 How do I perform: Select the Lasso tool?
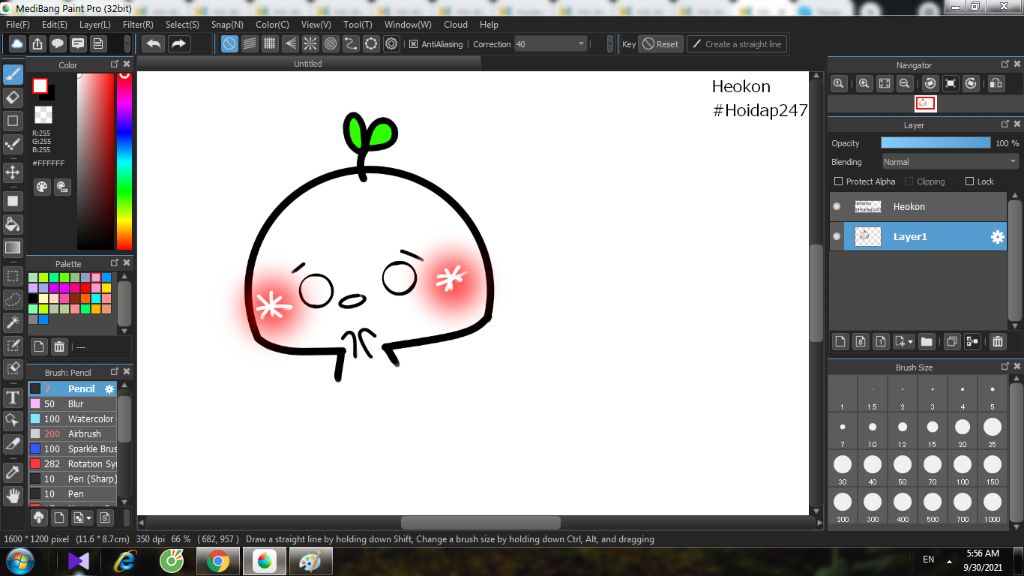point(12,299)
